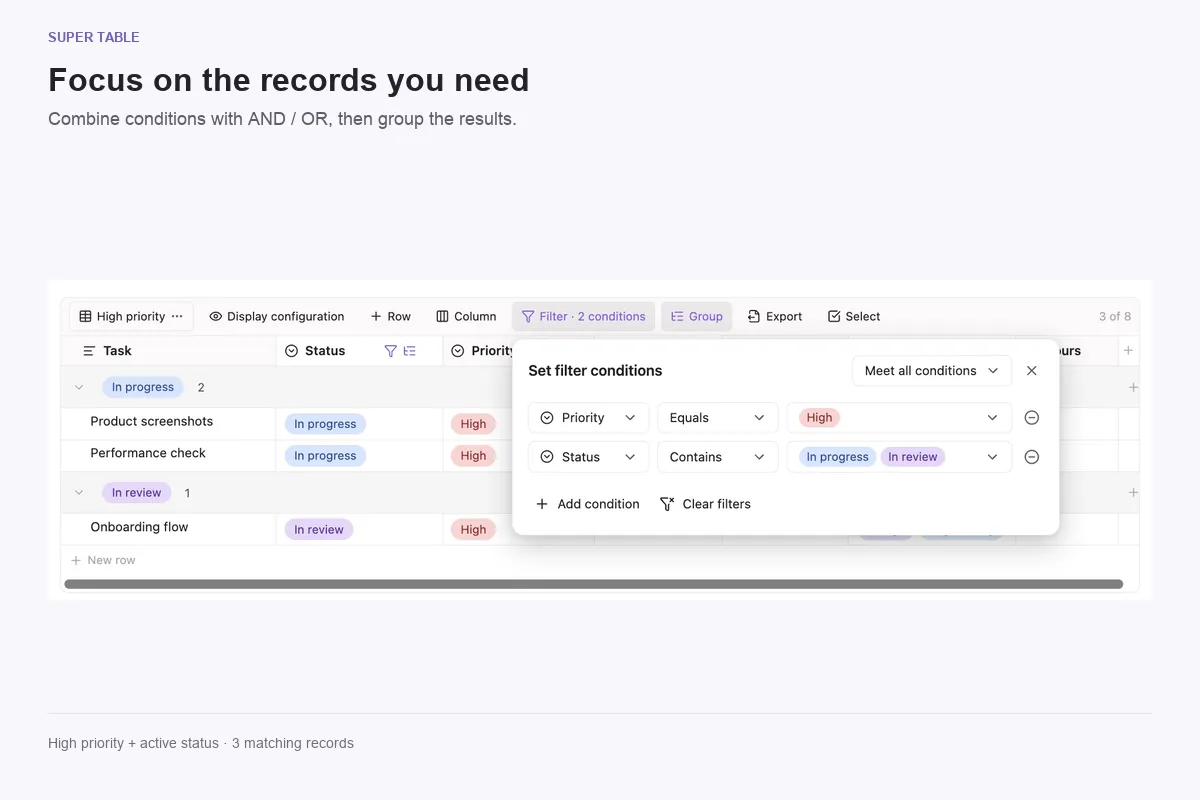Click the select-type icon in Priority column header

(458, 351)
